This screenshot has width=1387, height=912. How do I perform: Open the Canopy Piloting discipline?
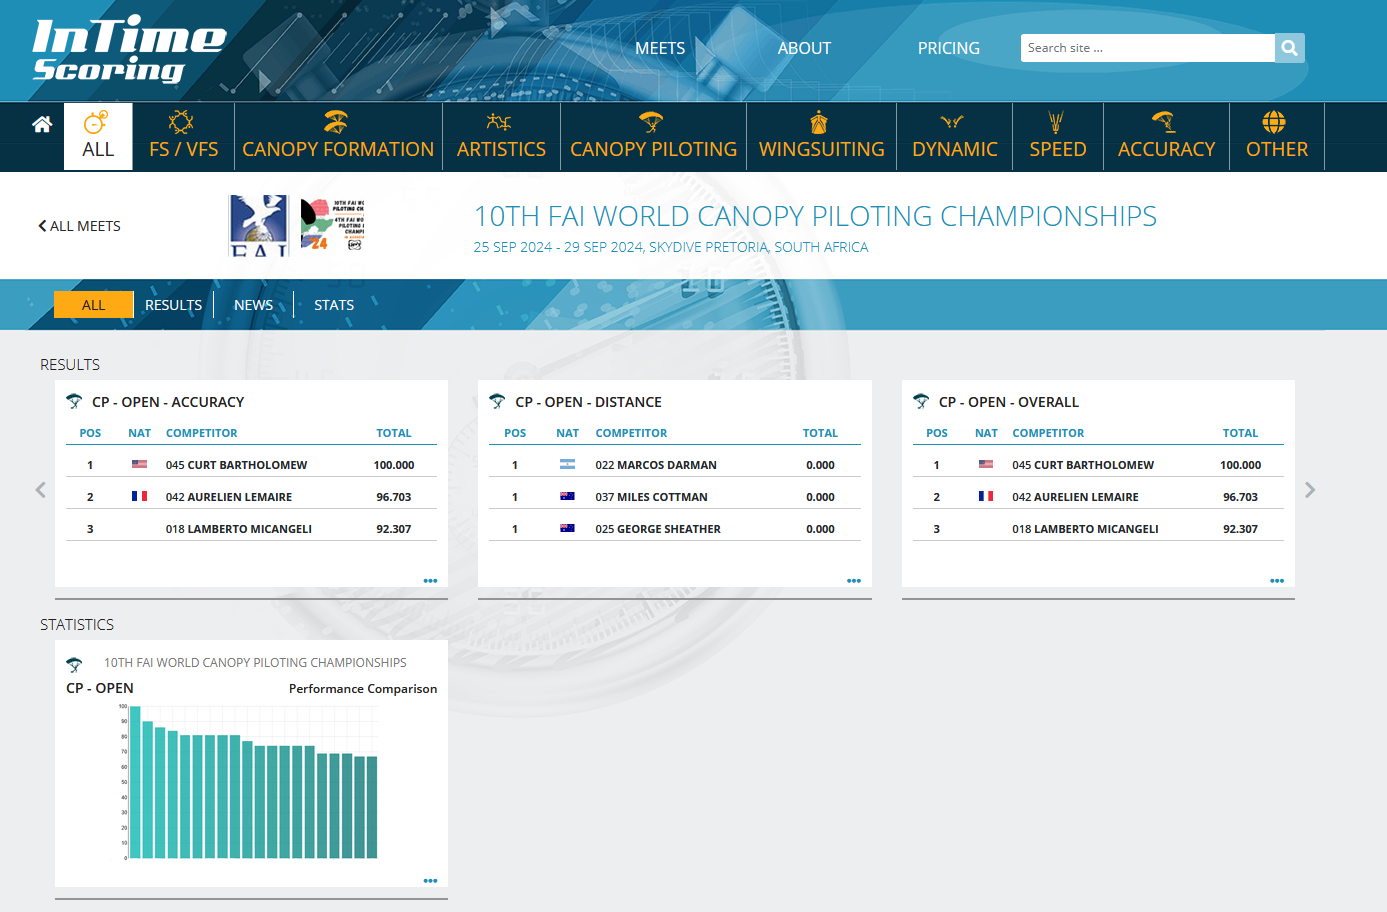[x=653, y=137]
